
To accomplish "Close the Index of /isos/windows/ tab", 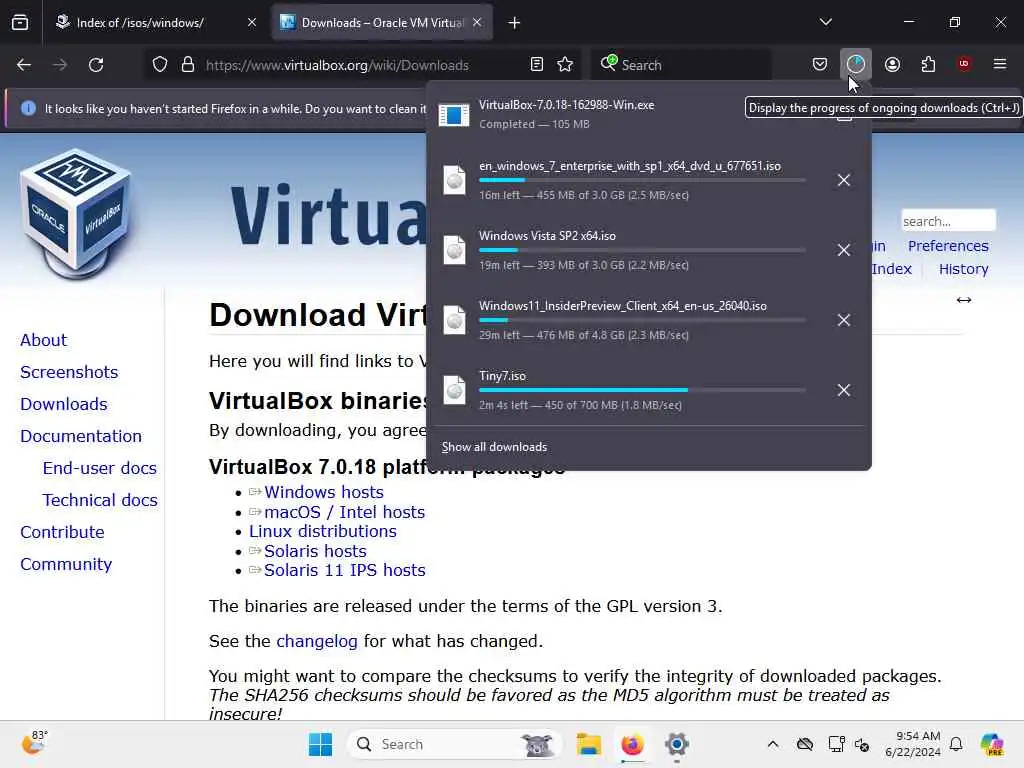I will pyautogui.click(x=252, y=23).
